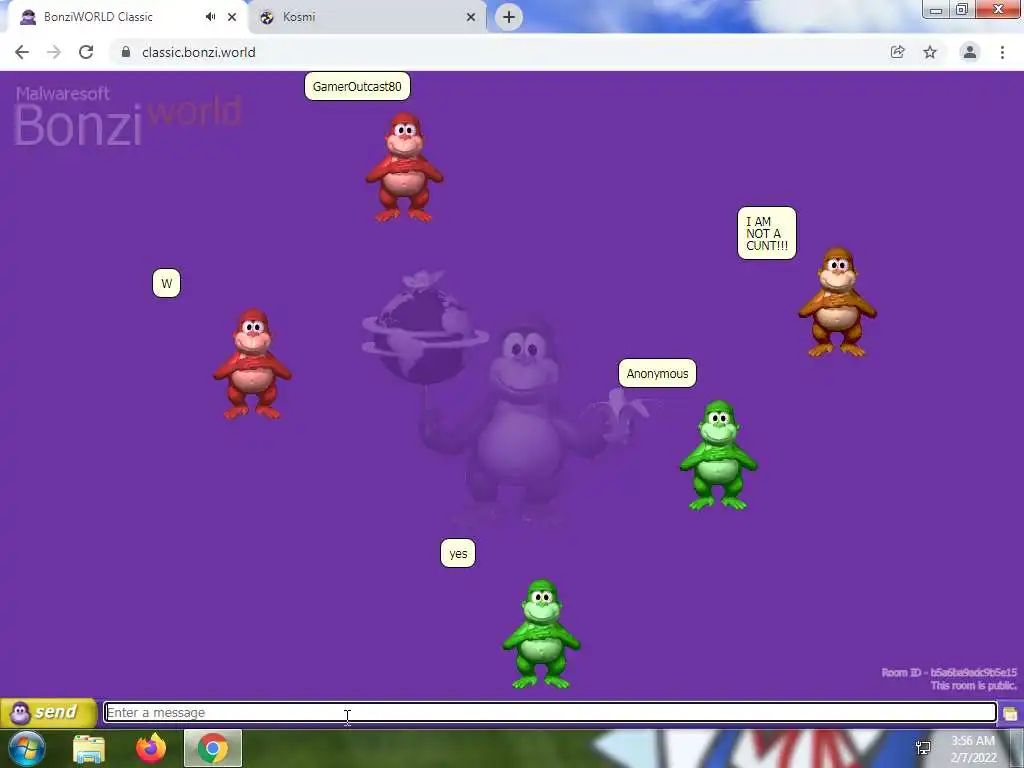The image size is (1024, 768).
Task: Click the send button with Bonzi icon
Action: (48, 712)
